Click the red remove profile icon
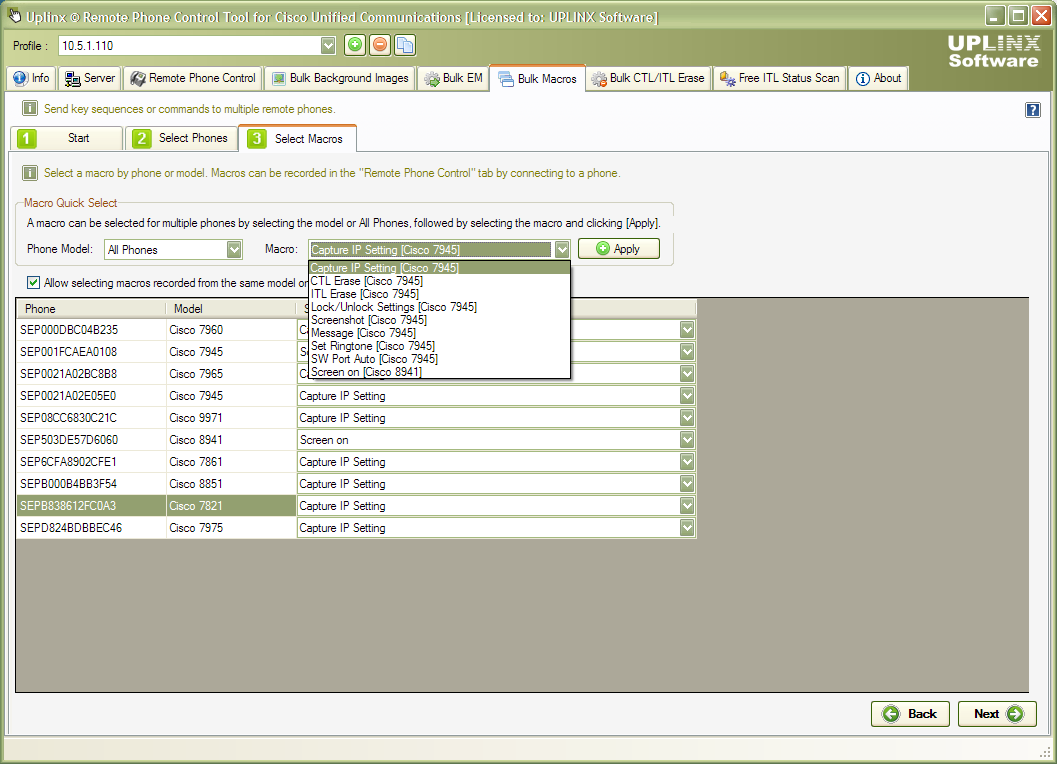Image resolution: width=1057 pixels, height=764 pixels. [x=381, y=45]
